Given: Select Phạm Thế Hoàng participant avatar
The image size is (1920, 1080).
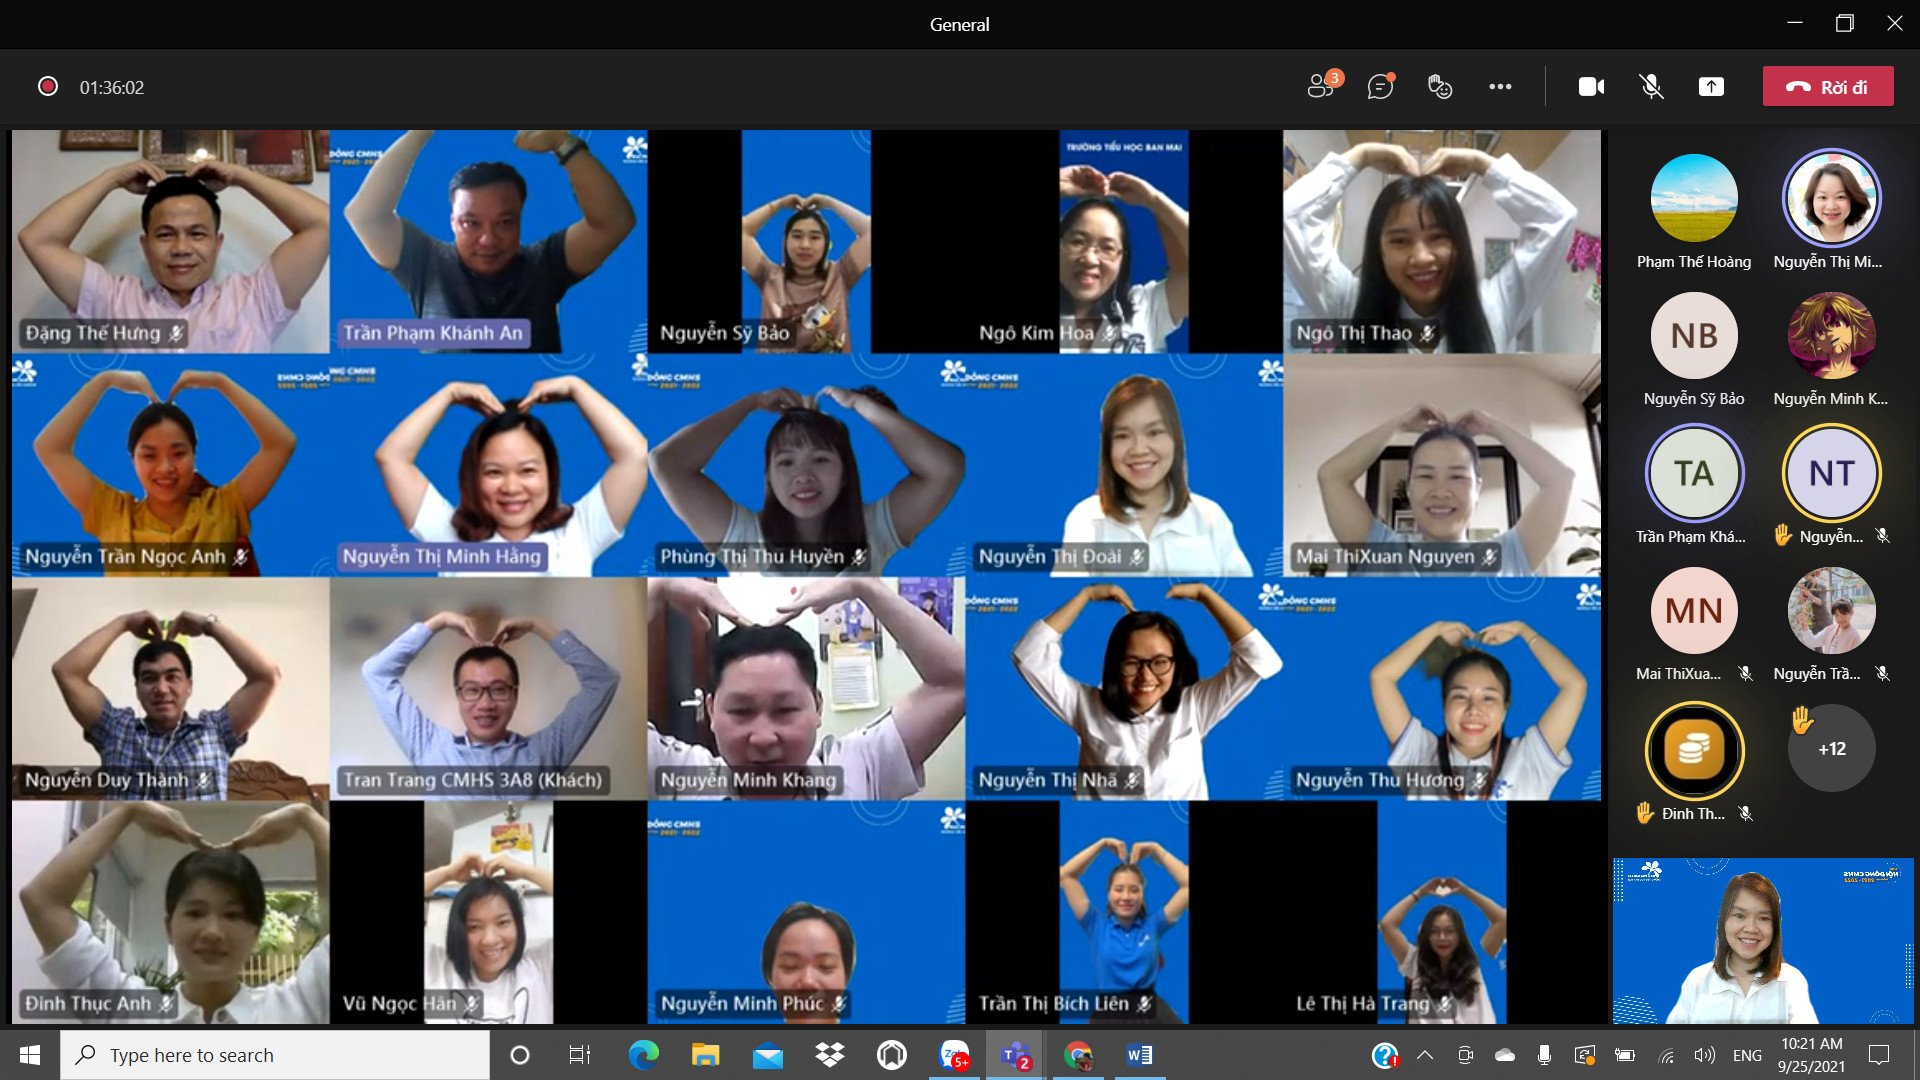Looking at the screenshot, I should point(1693,198).
